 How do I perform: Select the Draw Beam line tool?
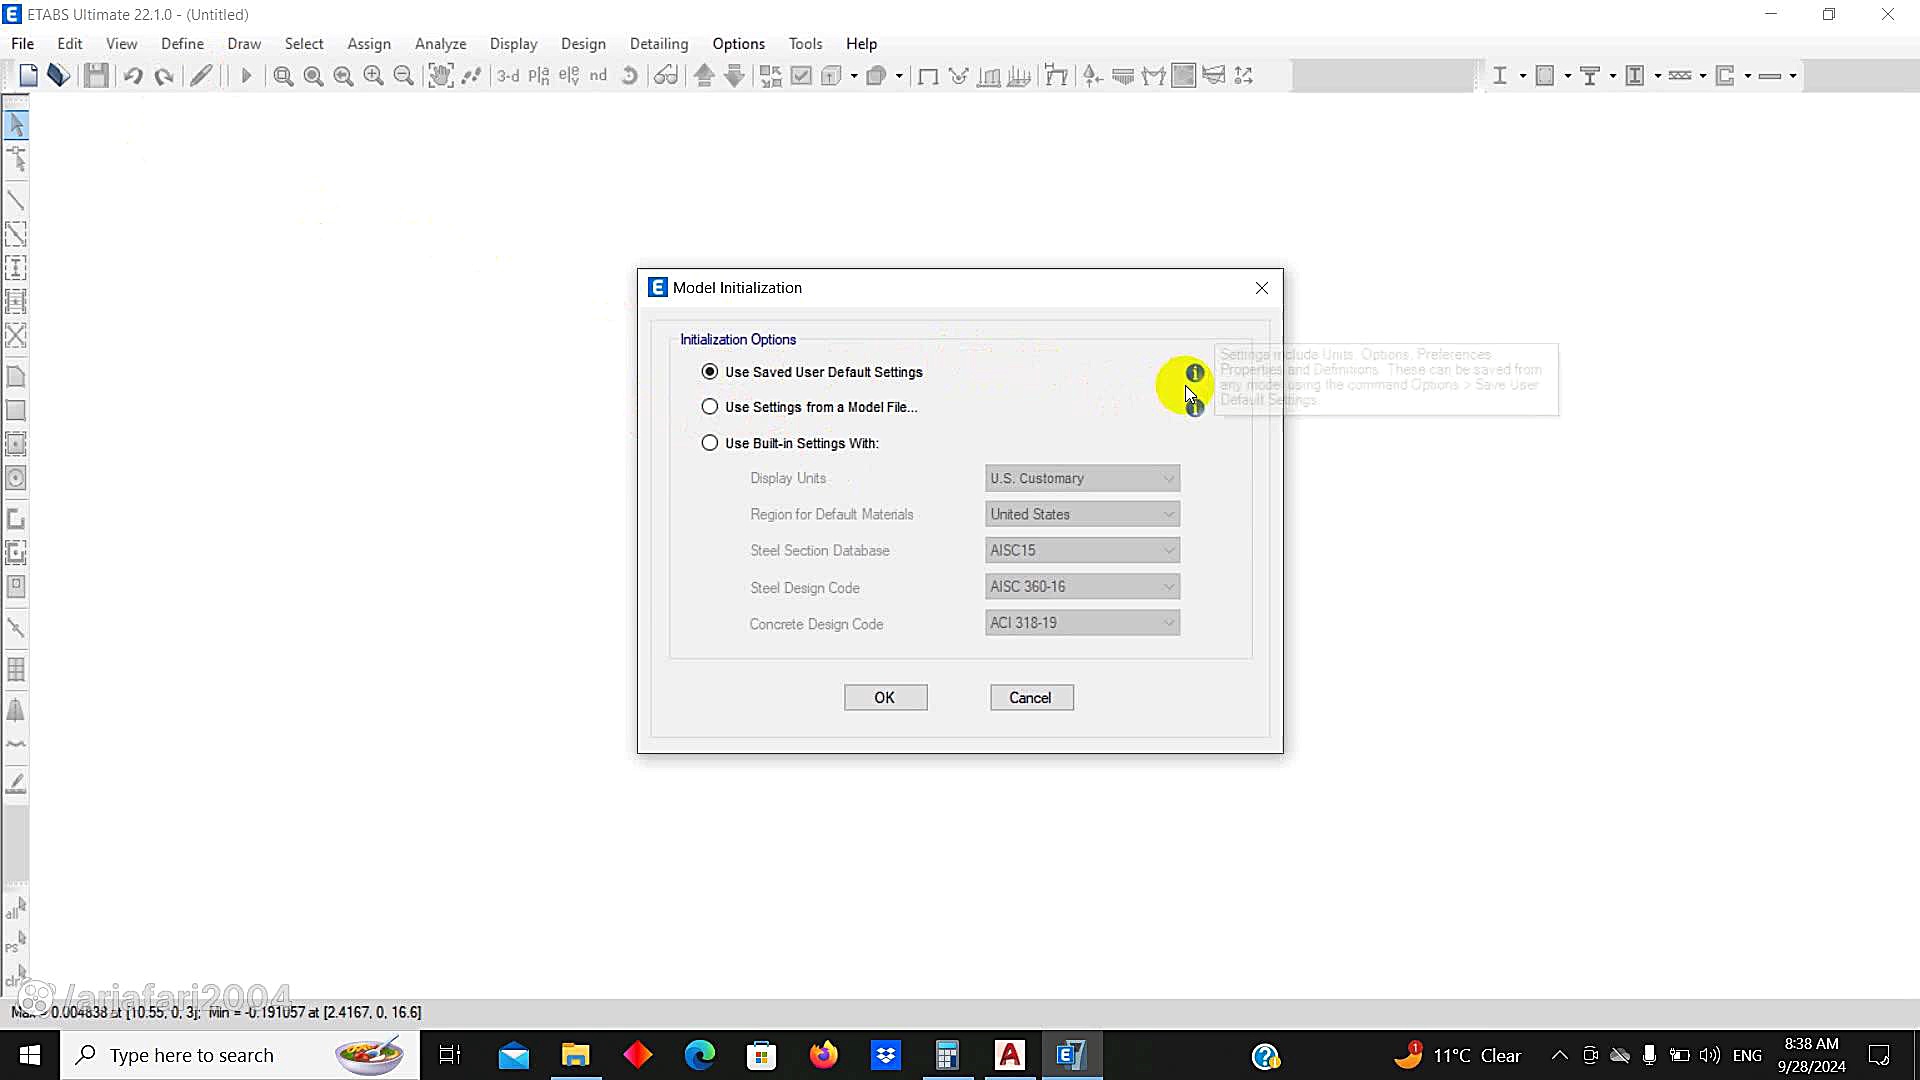click(16, 200)
